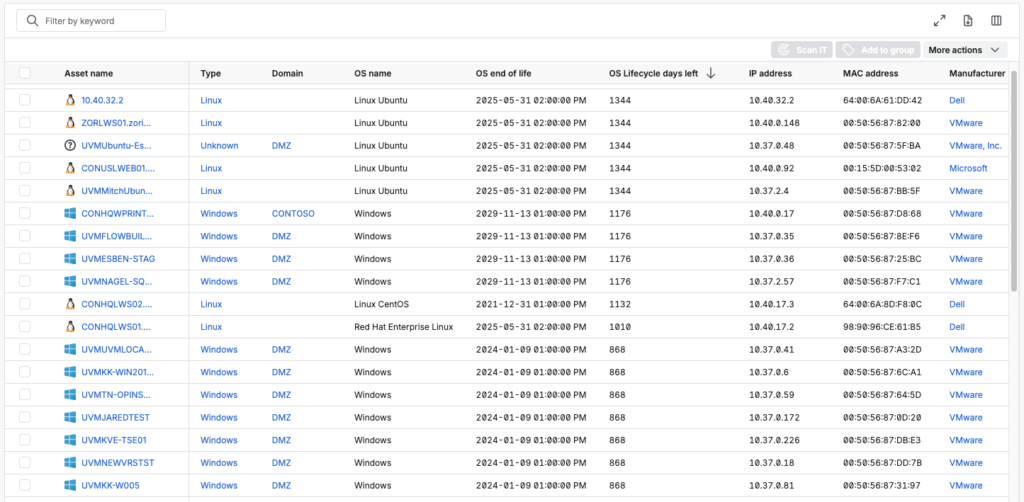
Task: Click IP address 10.37.0.172
Action: coord(774,417)
